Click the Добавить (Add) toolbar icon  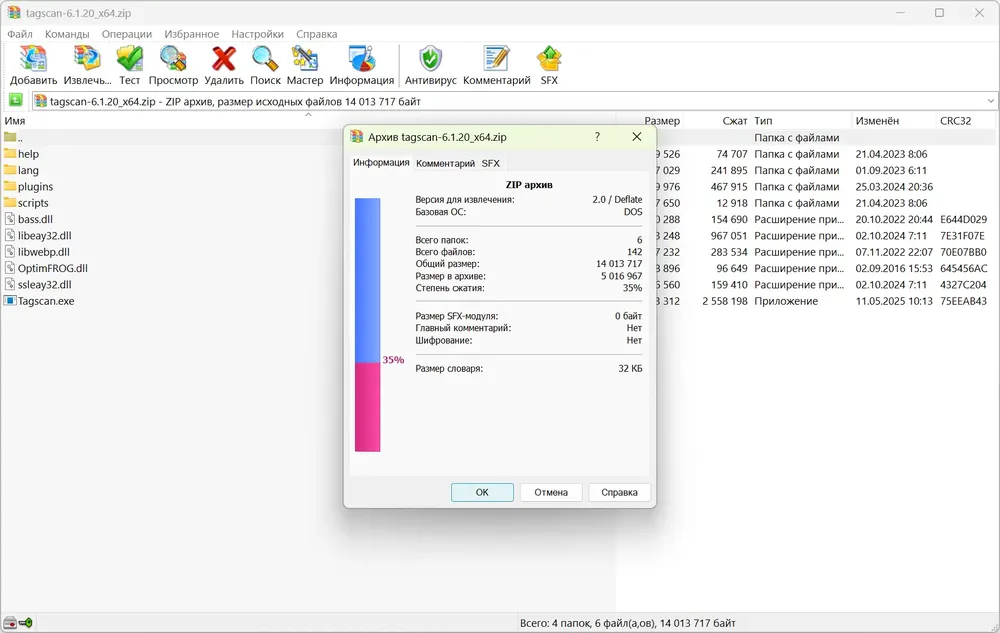(x=33, y=59)
